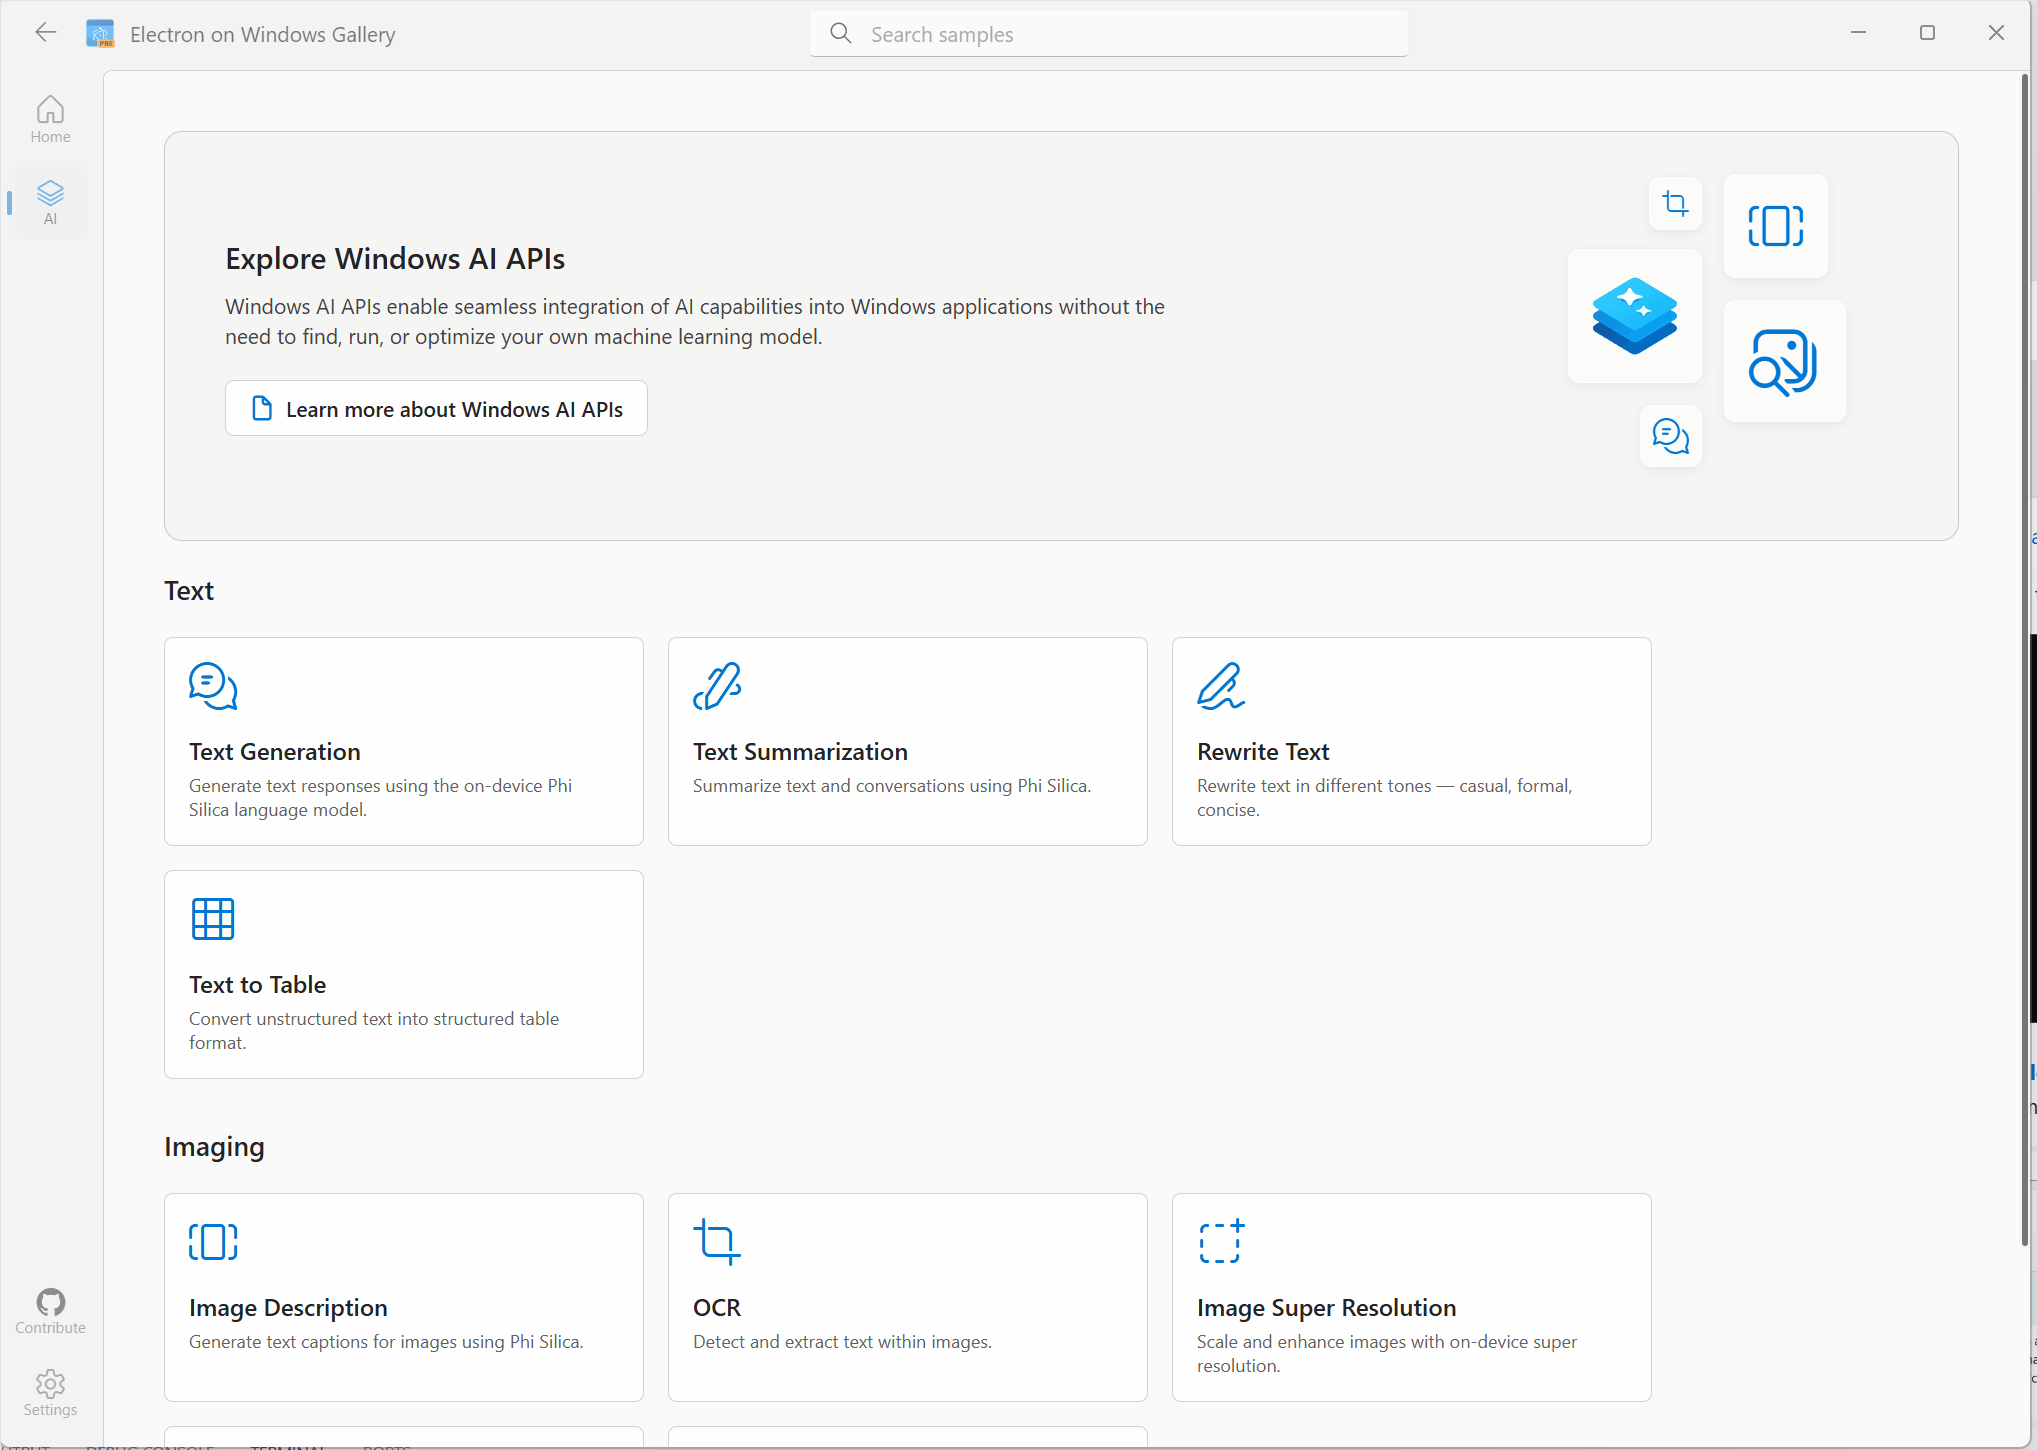Click the vertical scrollbar thumb
Screen dimensions: 2037x1450
click(2025, 660)
